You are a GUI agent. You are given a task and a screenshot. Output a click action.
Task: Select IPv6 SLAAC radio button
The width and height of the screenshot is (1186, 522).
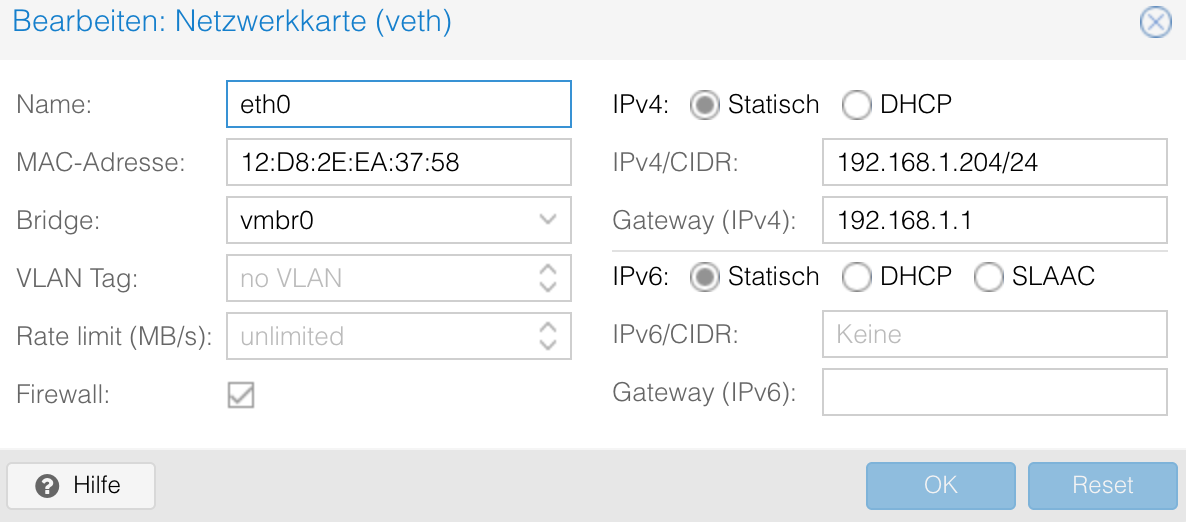point(988,277)
